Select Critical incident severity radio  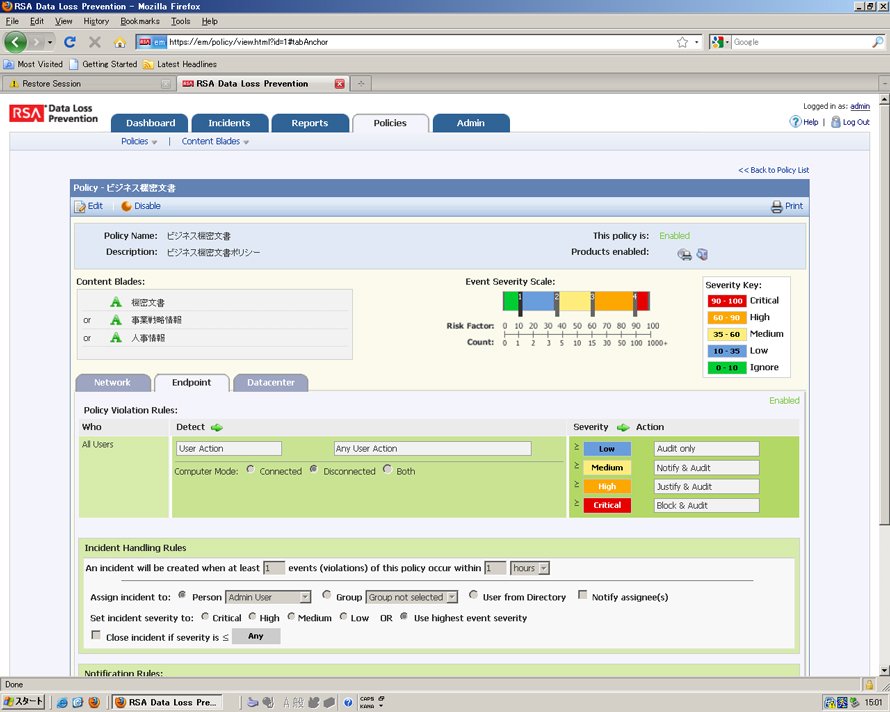point(205,616)
